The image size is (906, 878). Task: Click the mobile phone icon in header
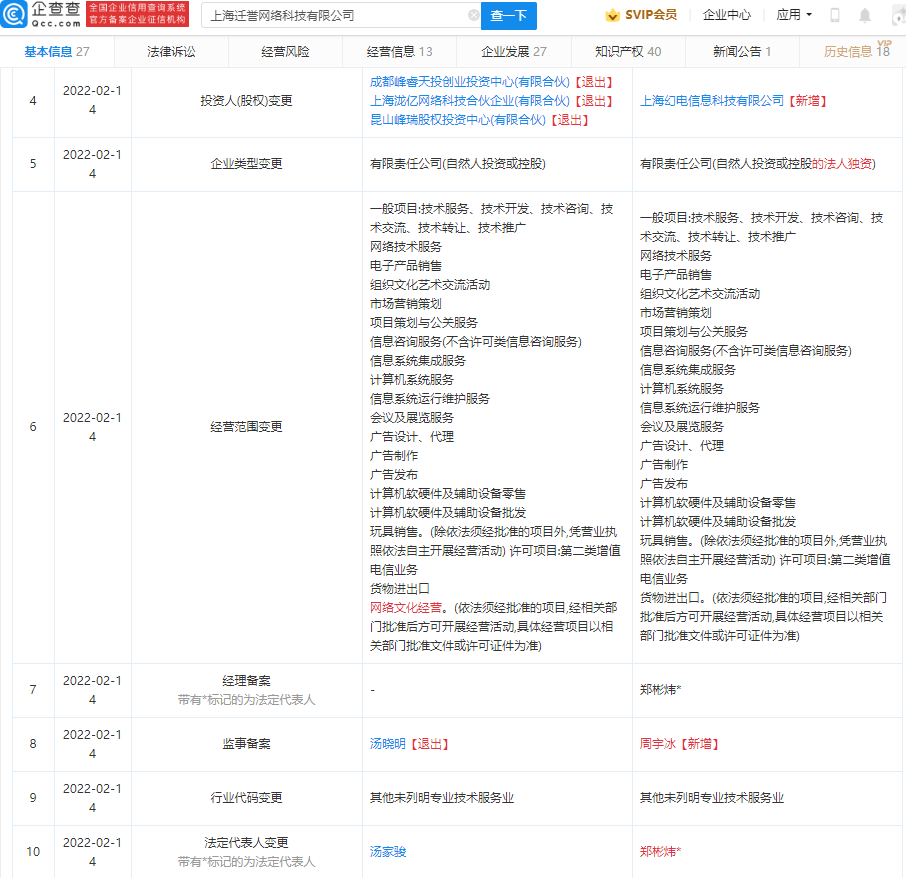tap(835, 16)
